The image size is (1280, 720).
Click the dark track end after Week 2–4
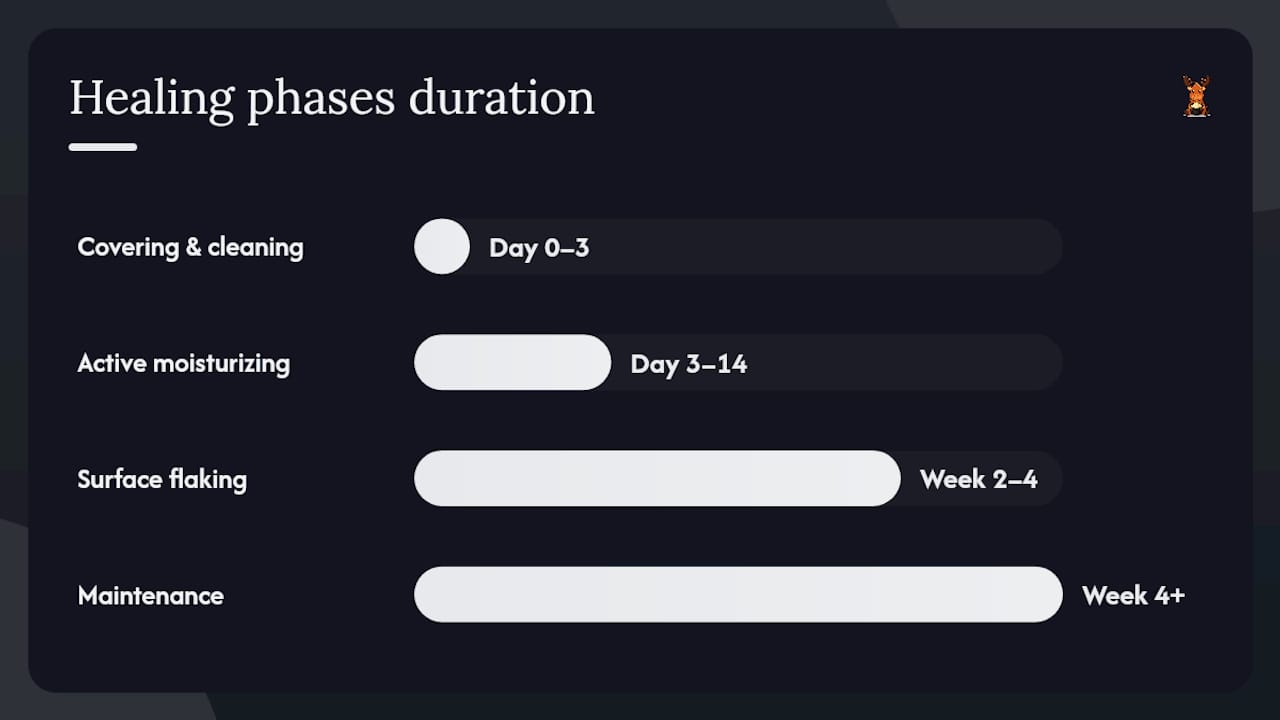tap(1050, 478)
